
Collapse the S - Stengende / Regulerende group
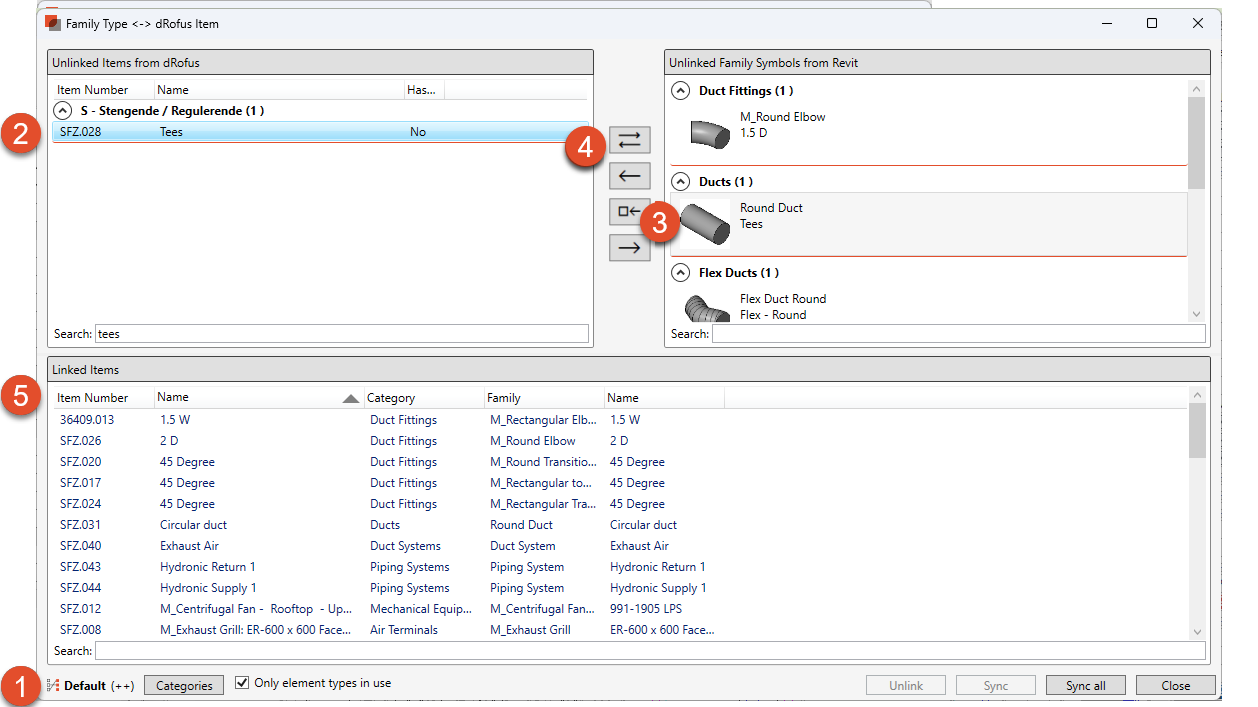click(x=63, y=111)
